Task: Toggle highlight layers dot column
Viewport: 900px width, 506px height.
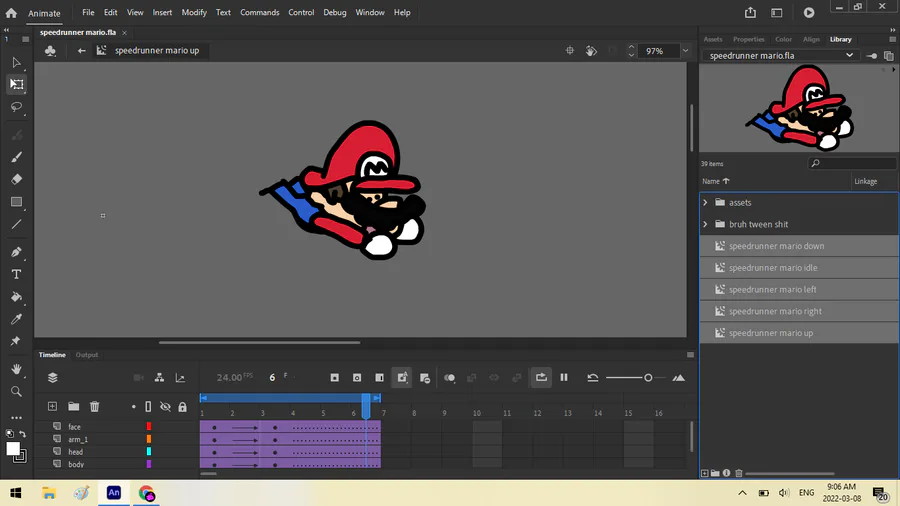Action: pyautogui.click(x=134, y=407)
